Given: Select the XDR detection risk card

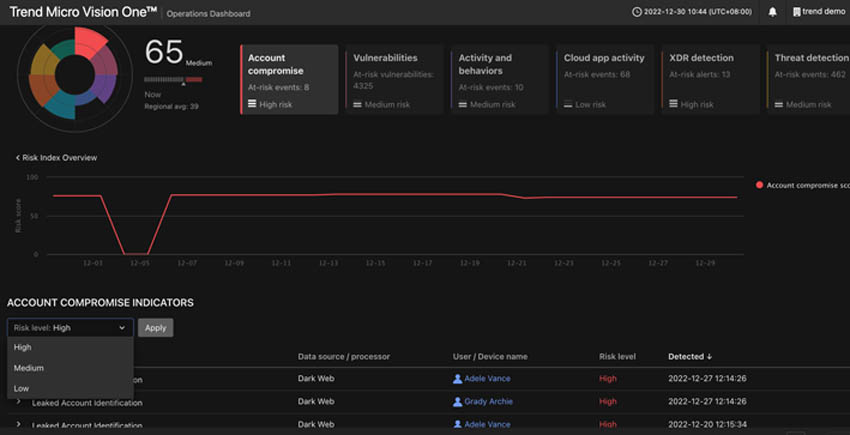Looking at the screenshot, I should click(x=710, y=79).
